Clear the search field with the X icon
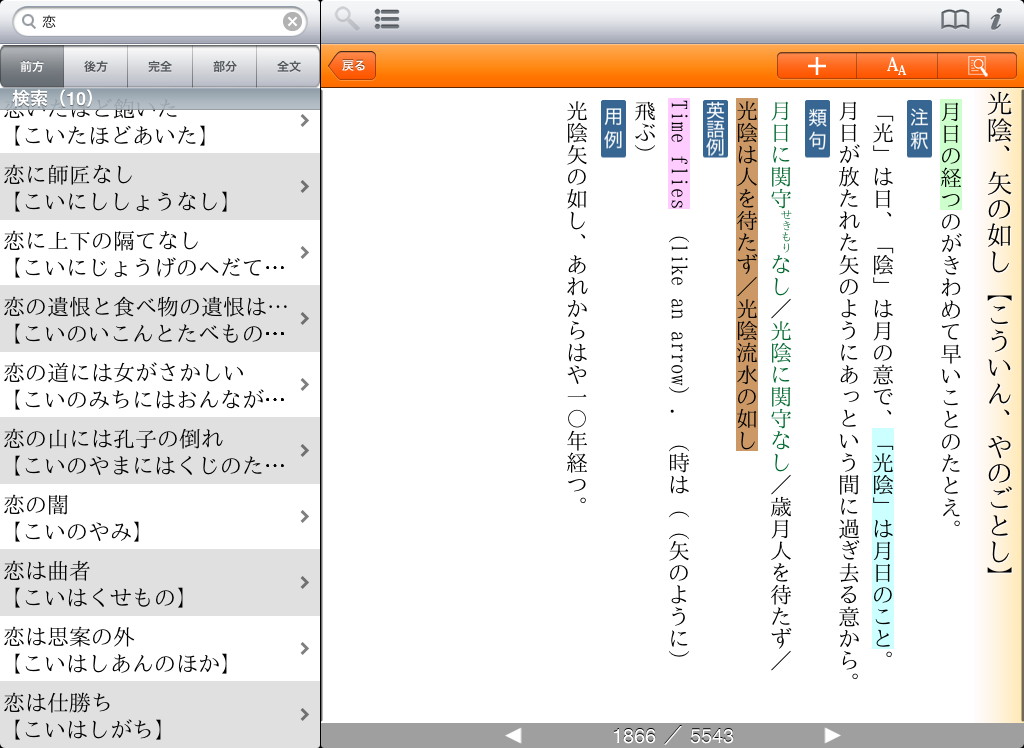Screen dimensions: 1024x748 [292, 21]
